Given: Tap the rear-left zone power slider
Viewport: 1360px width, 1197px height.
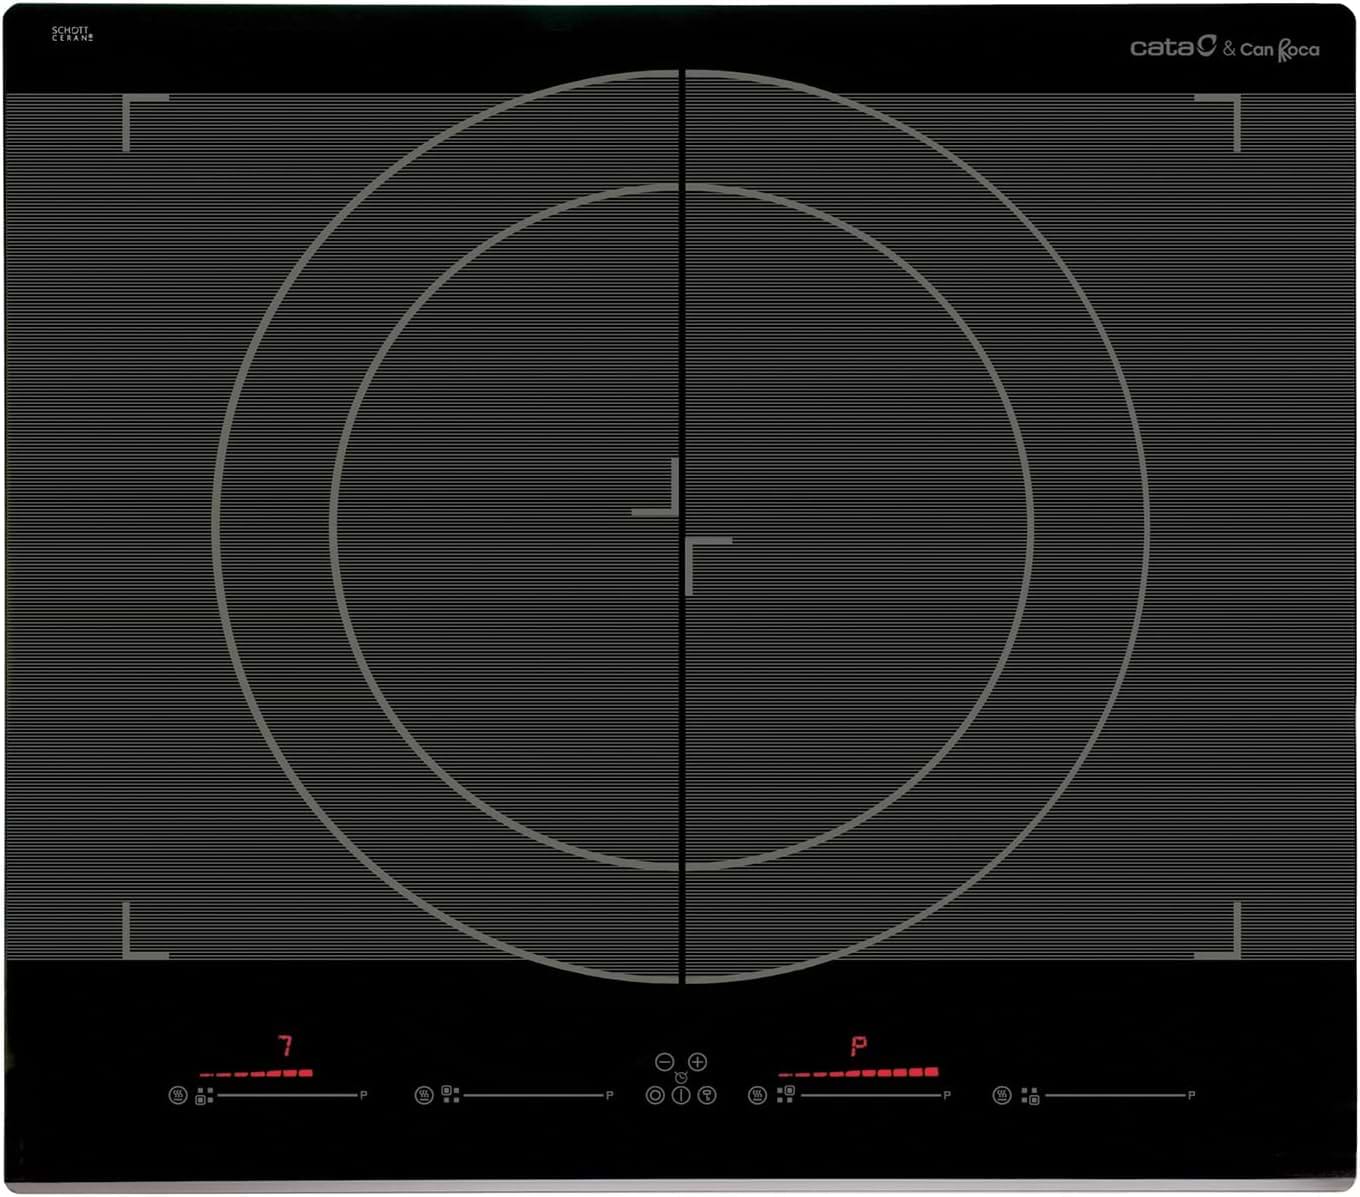Looking at the screenshot, I should [x=533, y=1096].
